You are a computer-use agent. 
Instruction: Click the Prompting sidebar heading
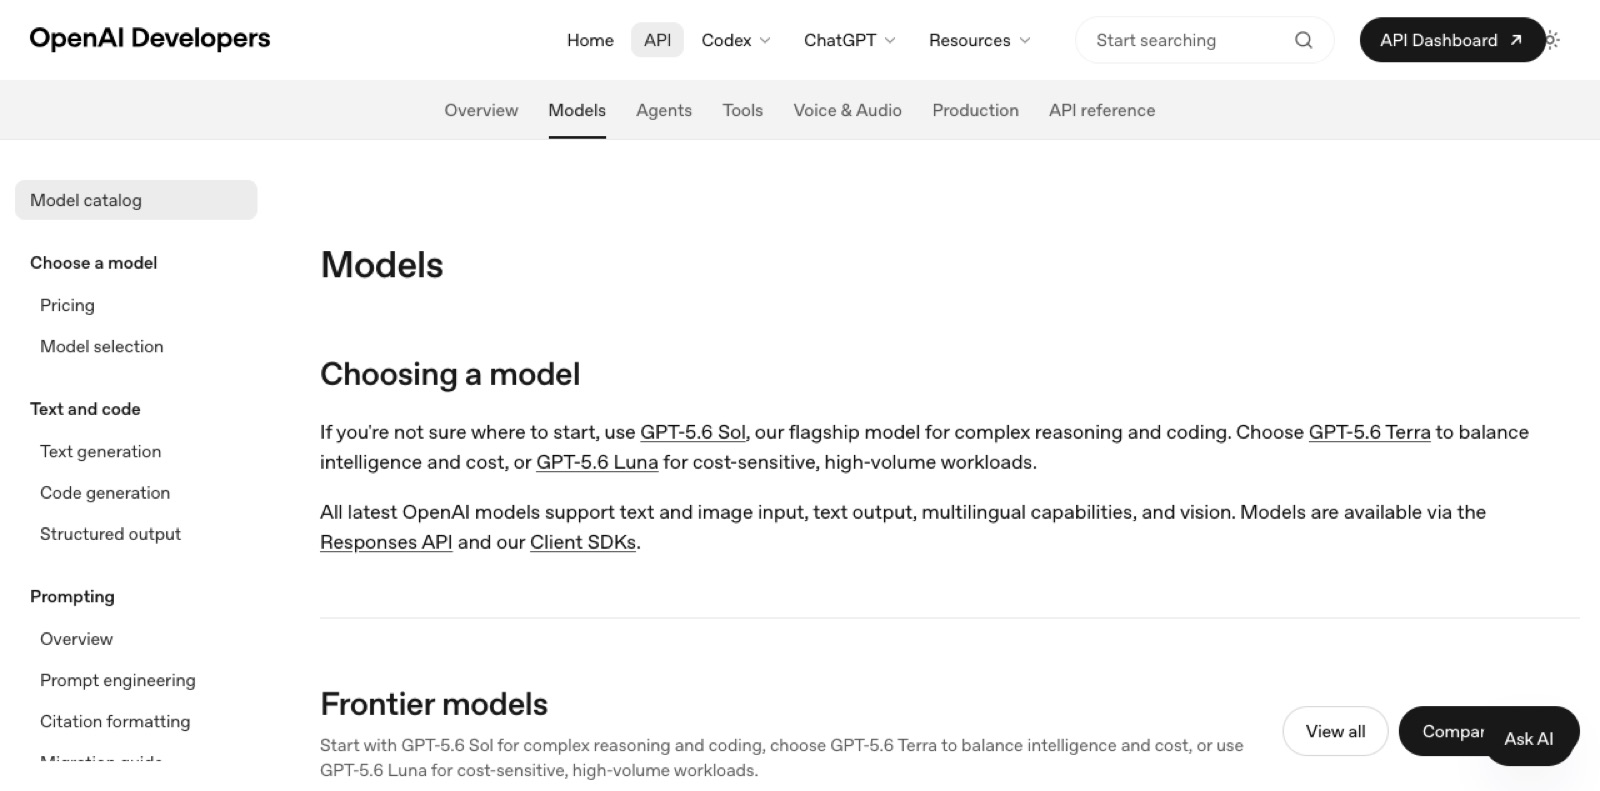coord(72,596)
